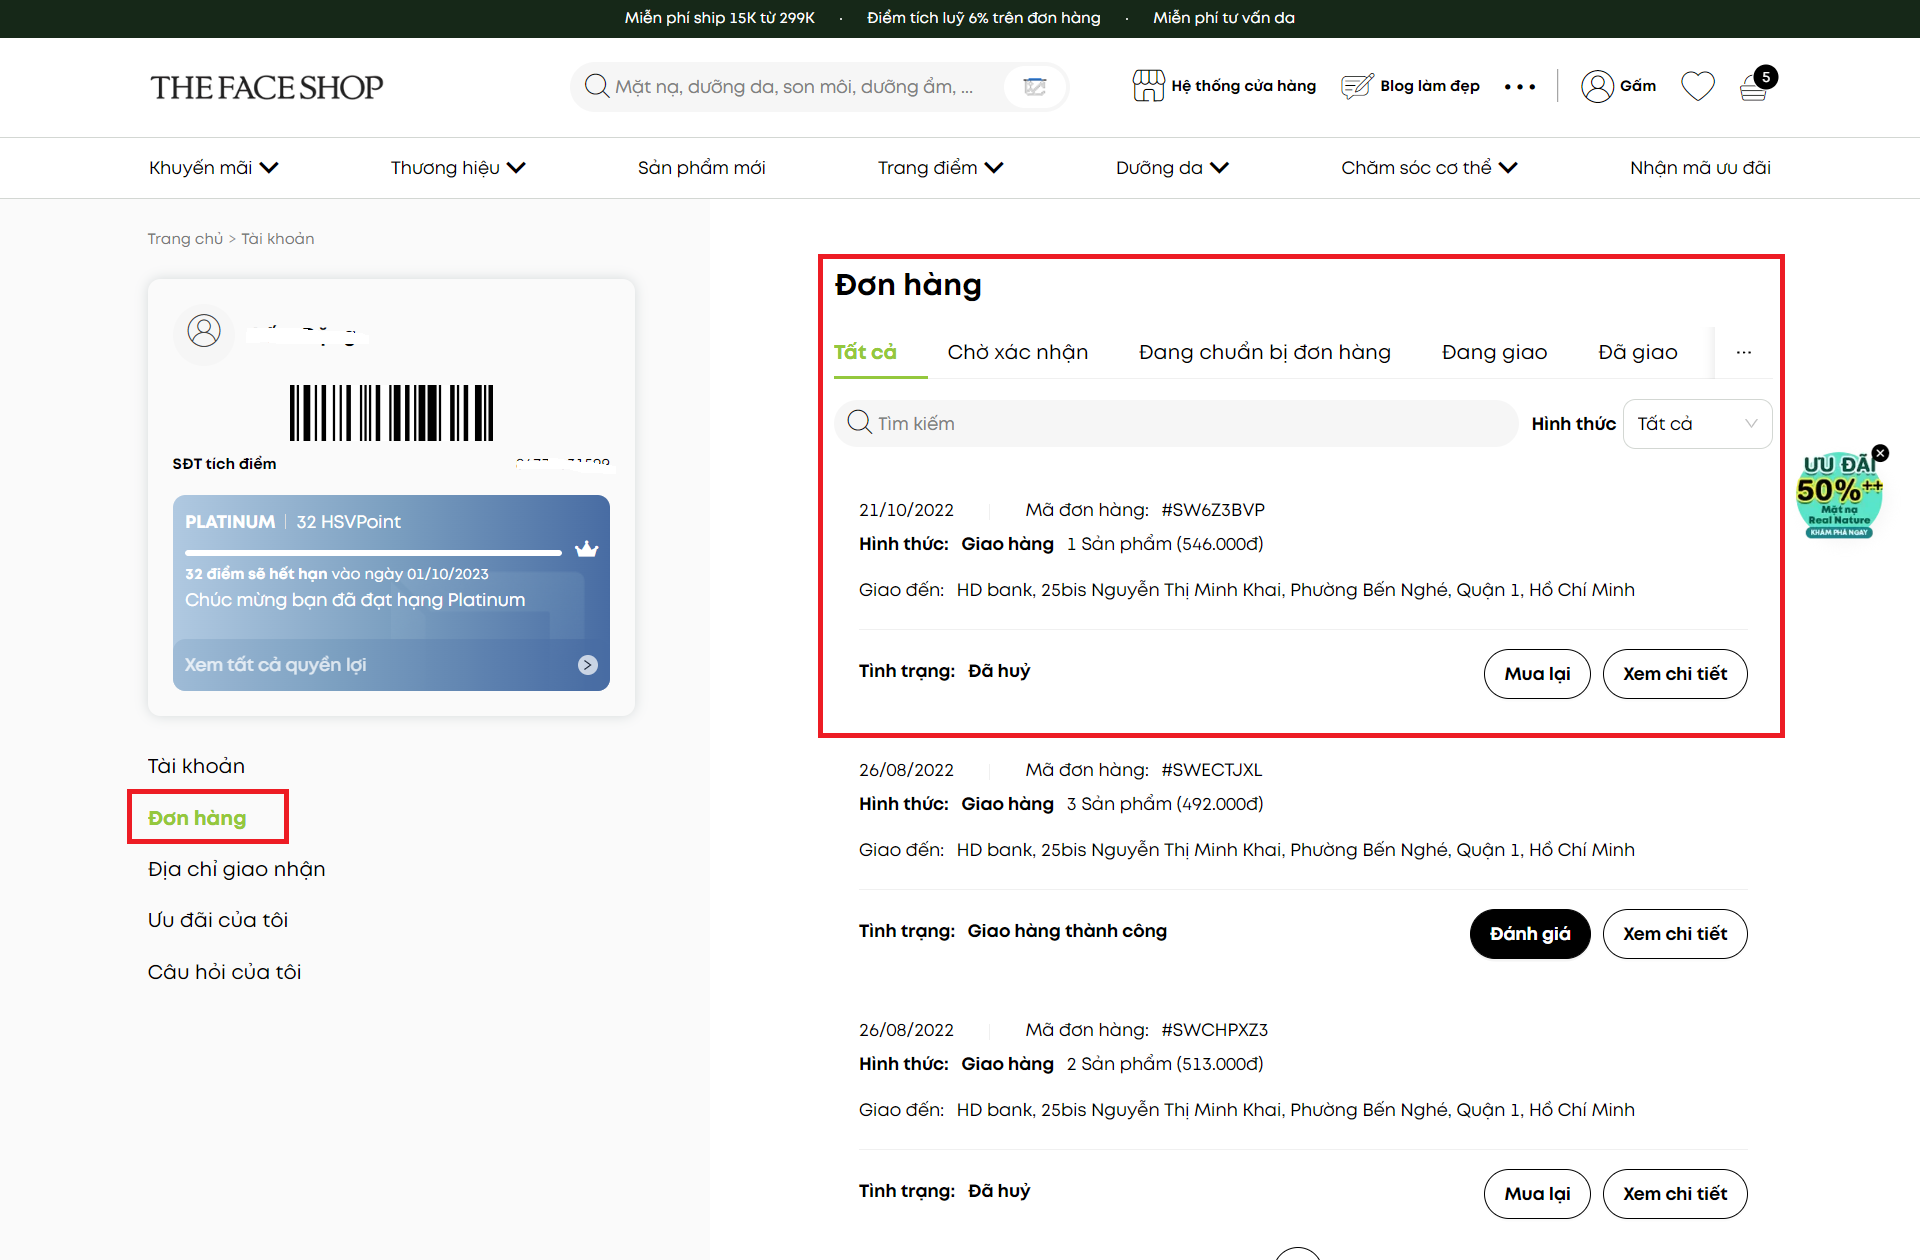
Task: Click order code #SWCHPXZ3
Action: [1215, 1030]
